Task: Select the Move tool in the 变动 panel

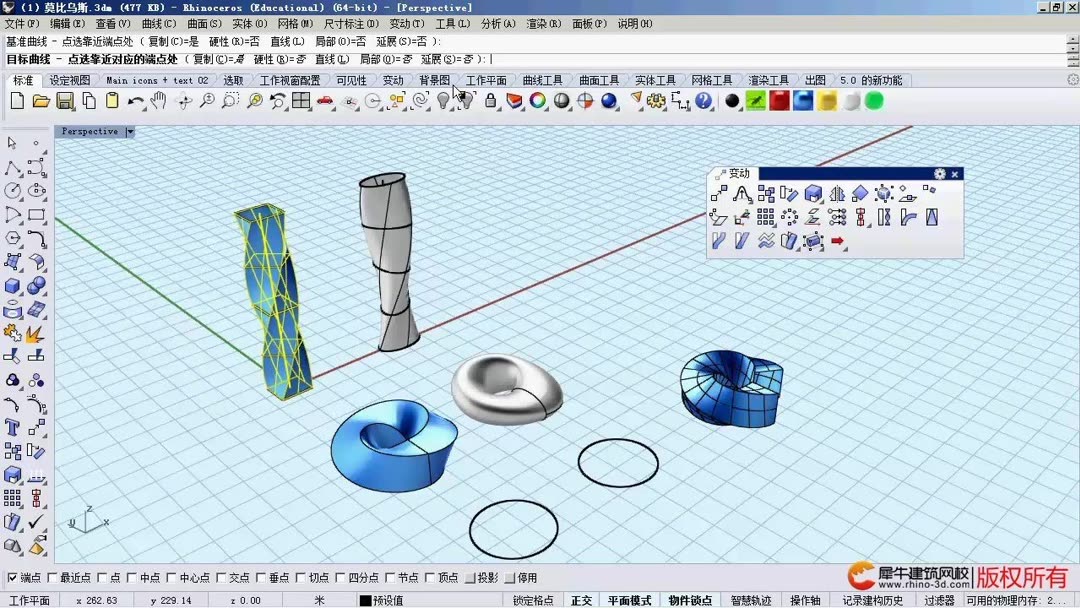Action: [719, 192]
